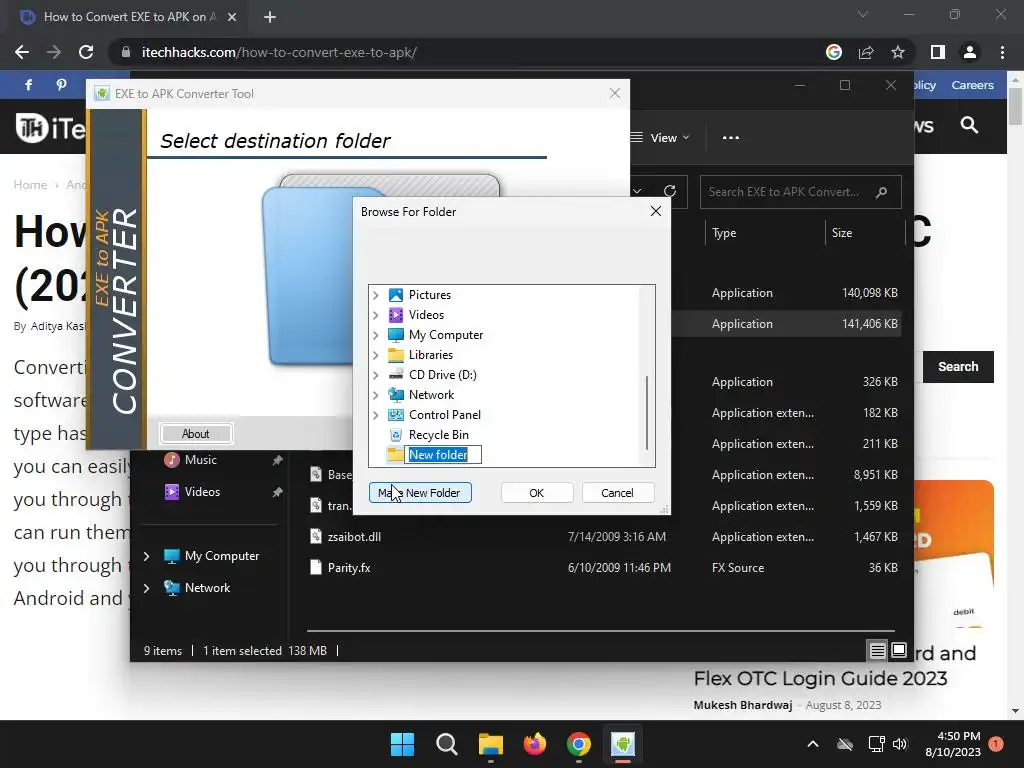1024x768 pixels.
Task: Select zsaibot.dll file in Explorer
Action: pos(354,537)
